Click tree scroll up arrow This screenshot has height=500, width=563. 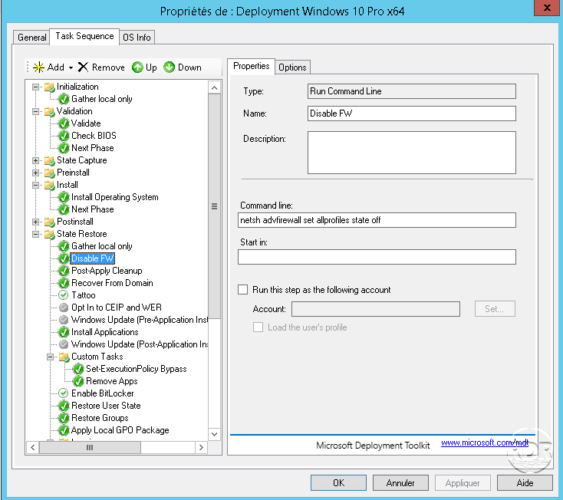click(x=214, y=88)
